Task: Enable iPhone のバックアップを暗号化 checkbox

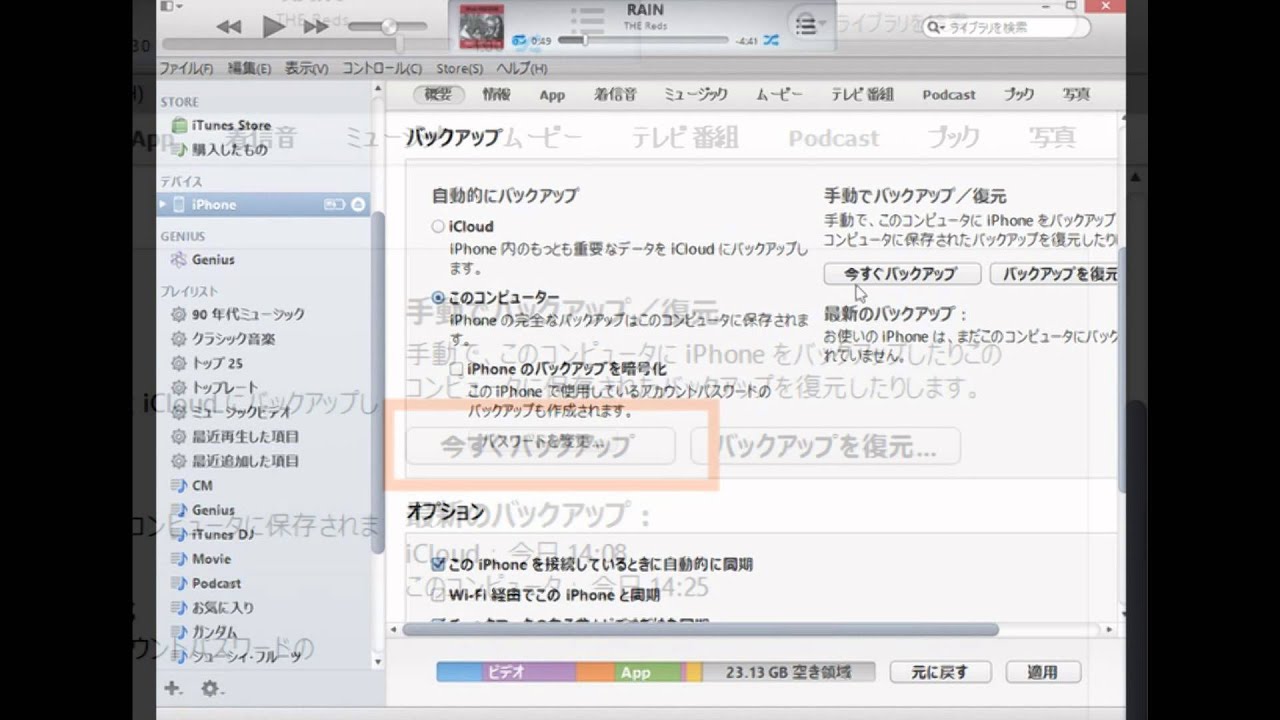Action: tap(457, 369)
